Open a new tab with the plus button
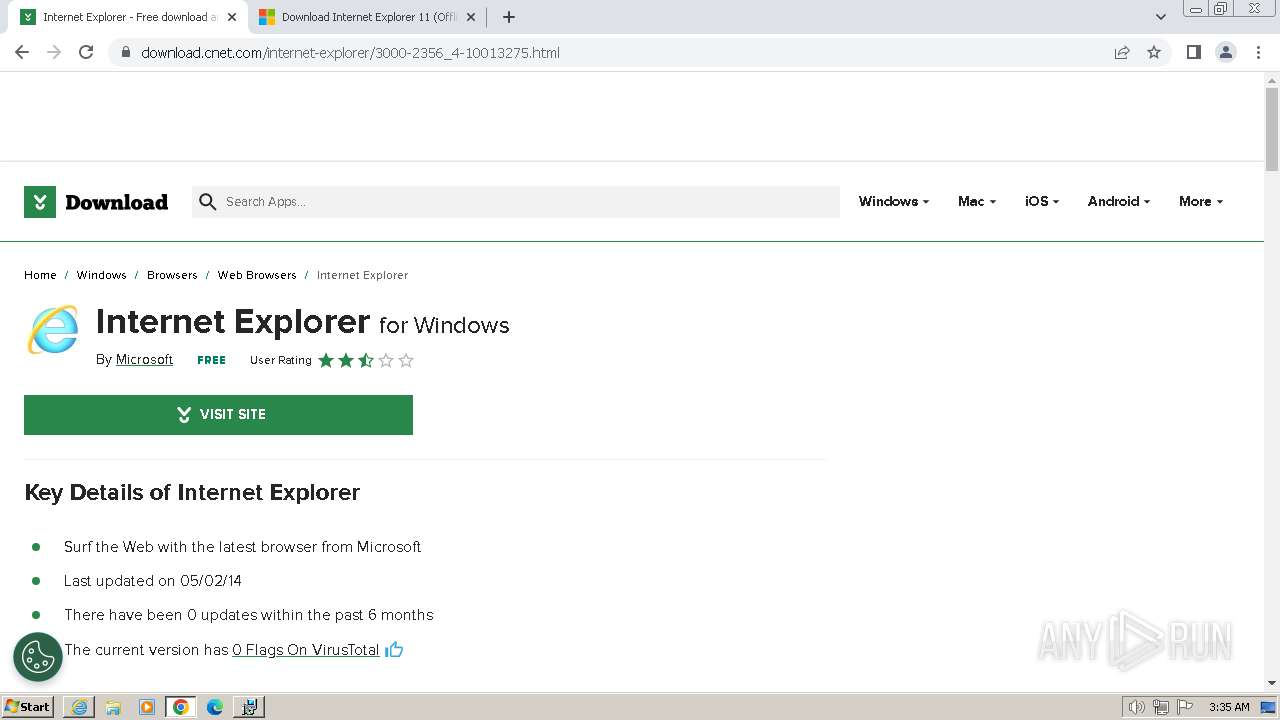 [x=509, y=17]
